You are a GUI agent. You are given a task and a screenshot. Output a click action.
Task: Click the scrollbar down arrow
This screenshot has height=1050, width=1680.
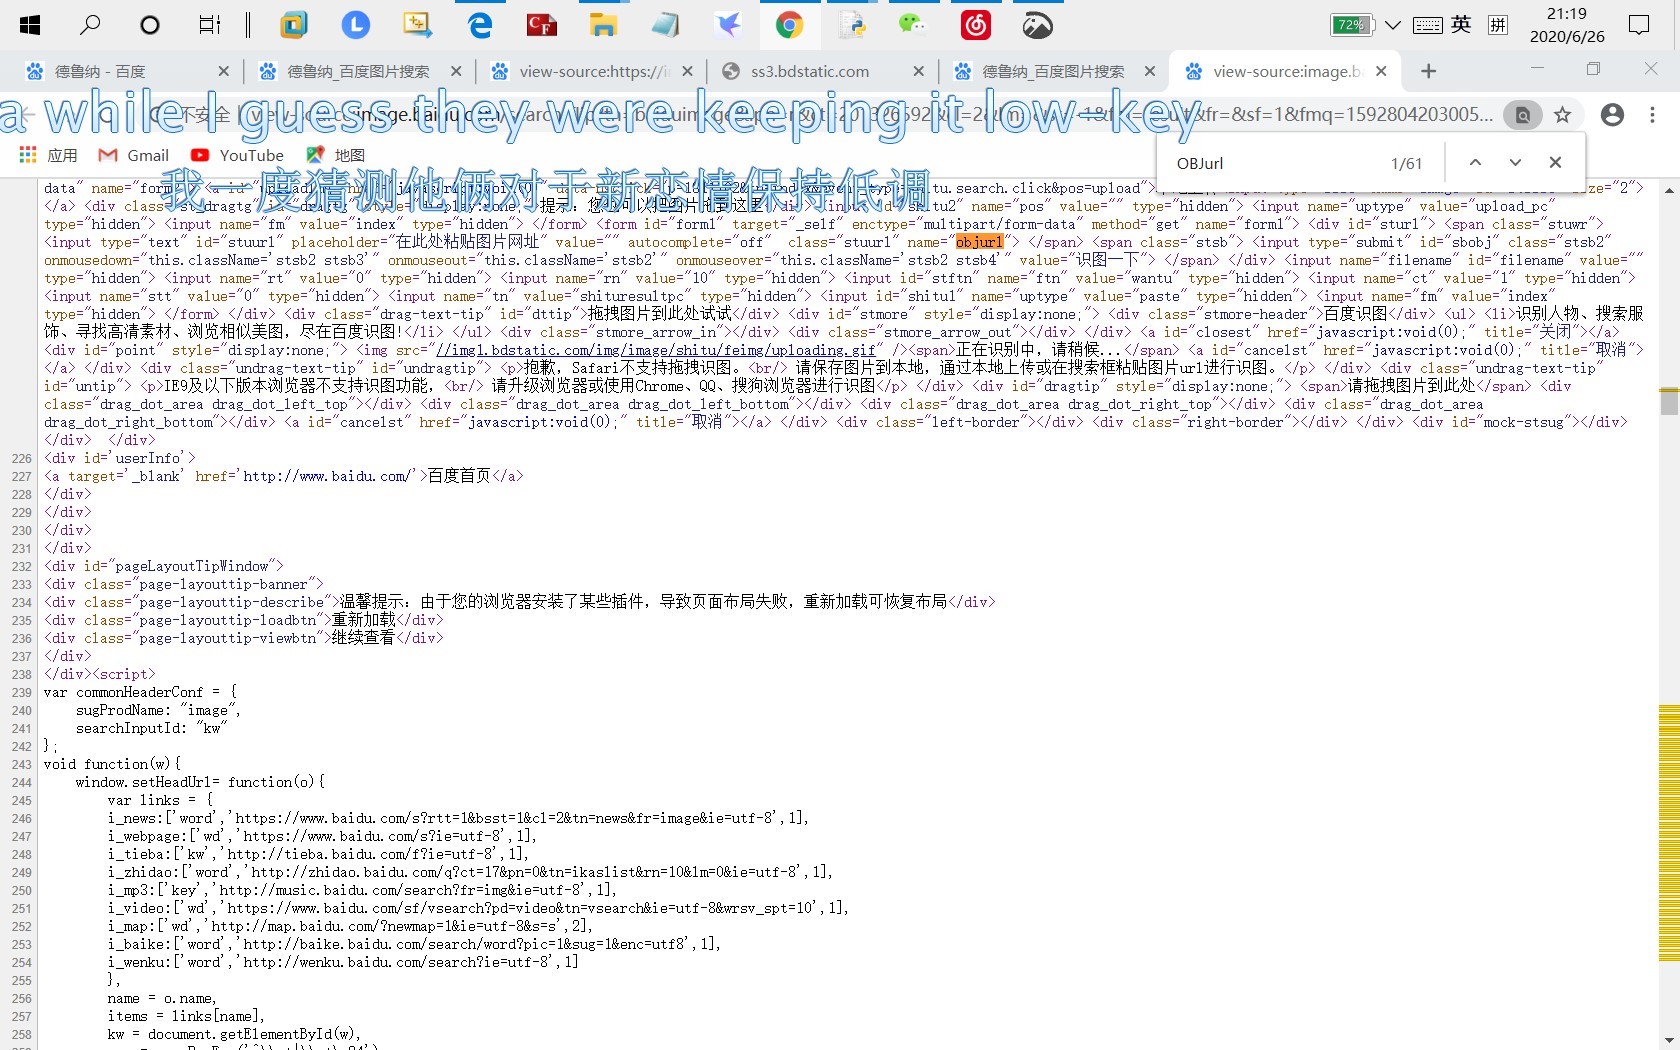tap(1669, 1040)
